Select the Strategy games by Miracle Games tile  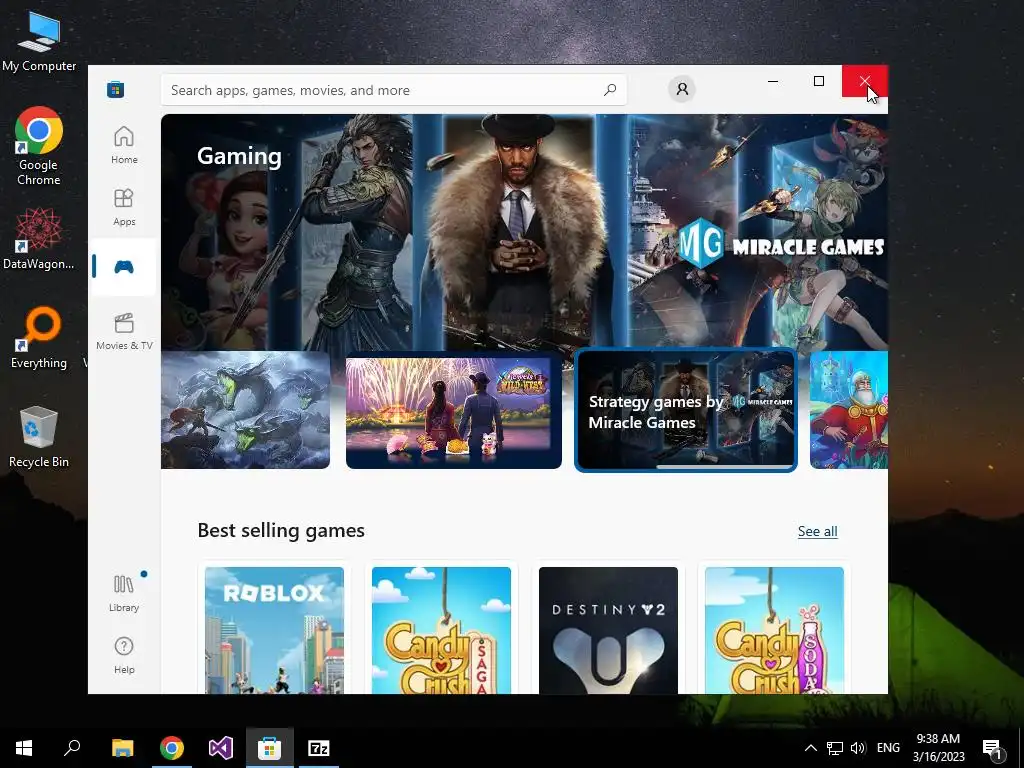pos(686,410)
